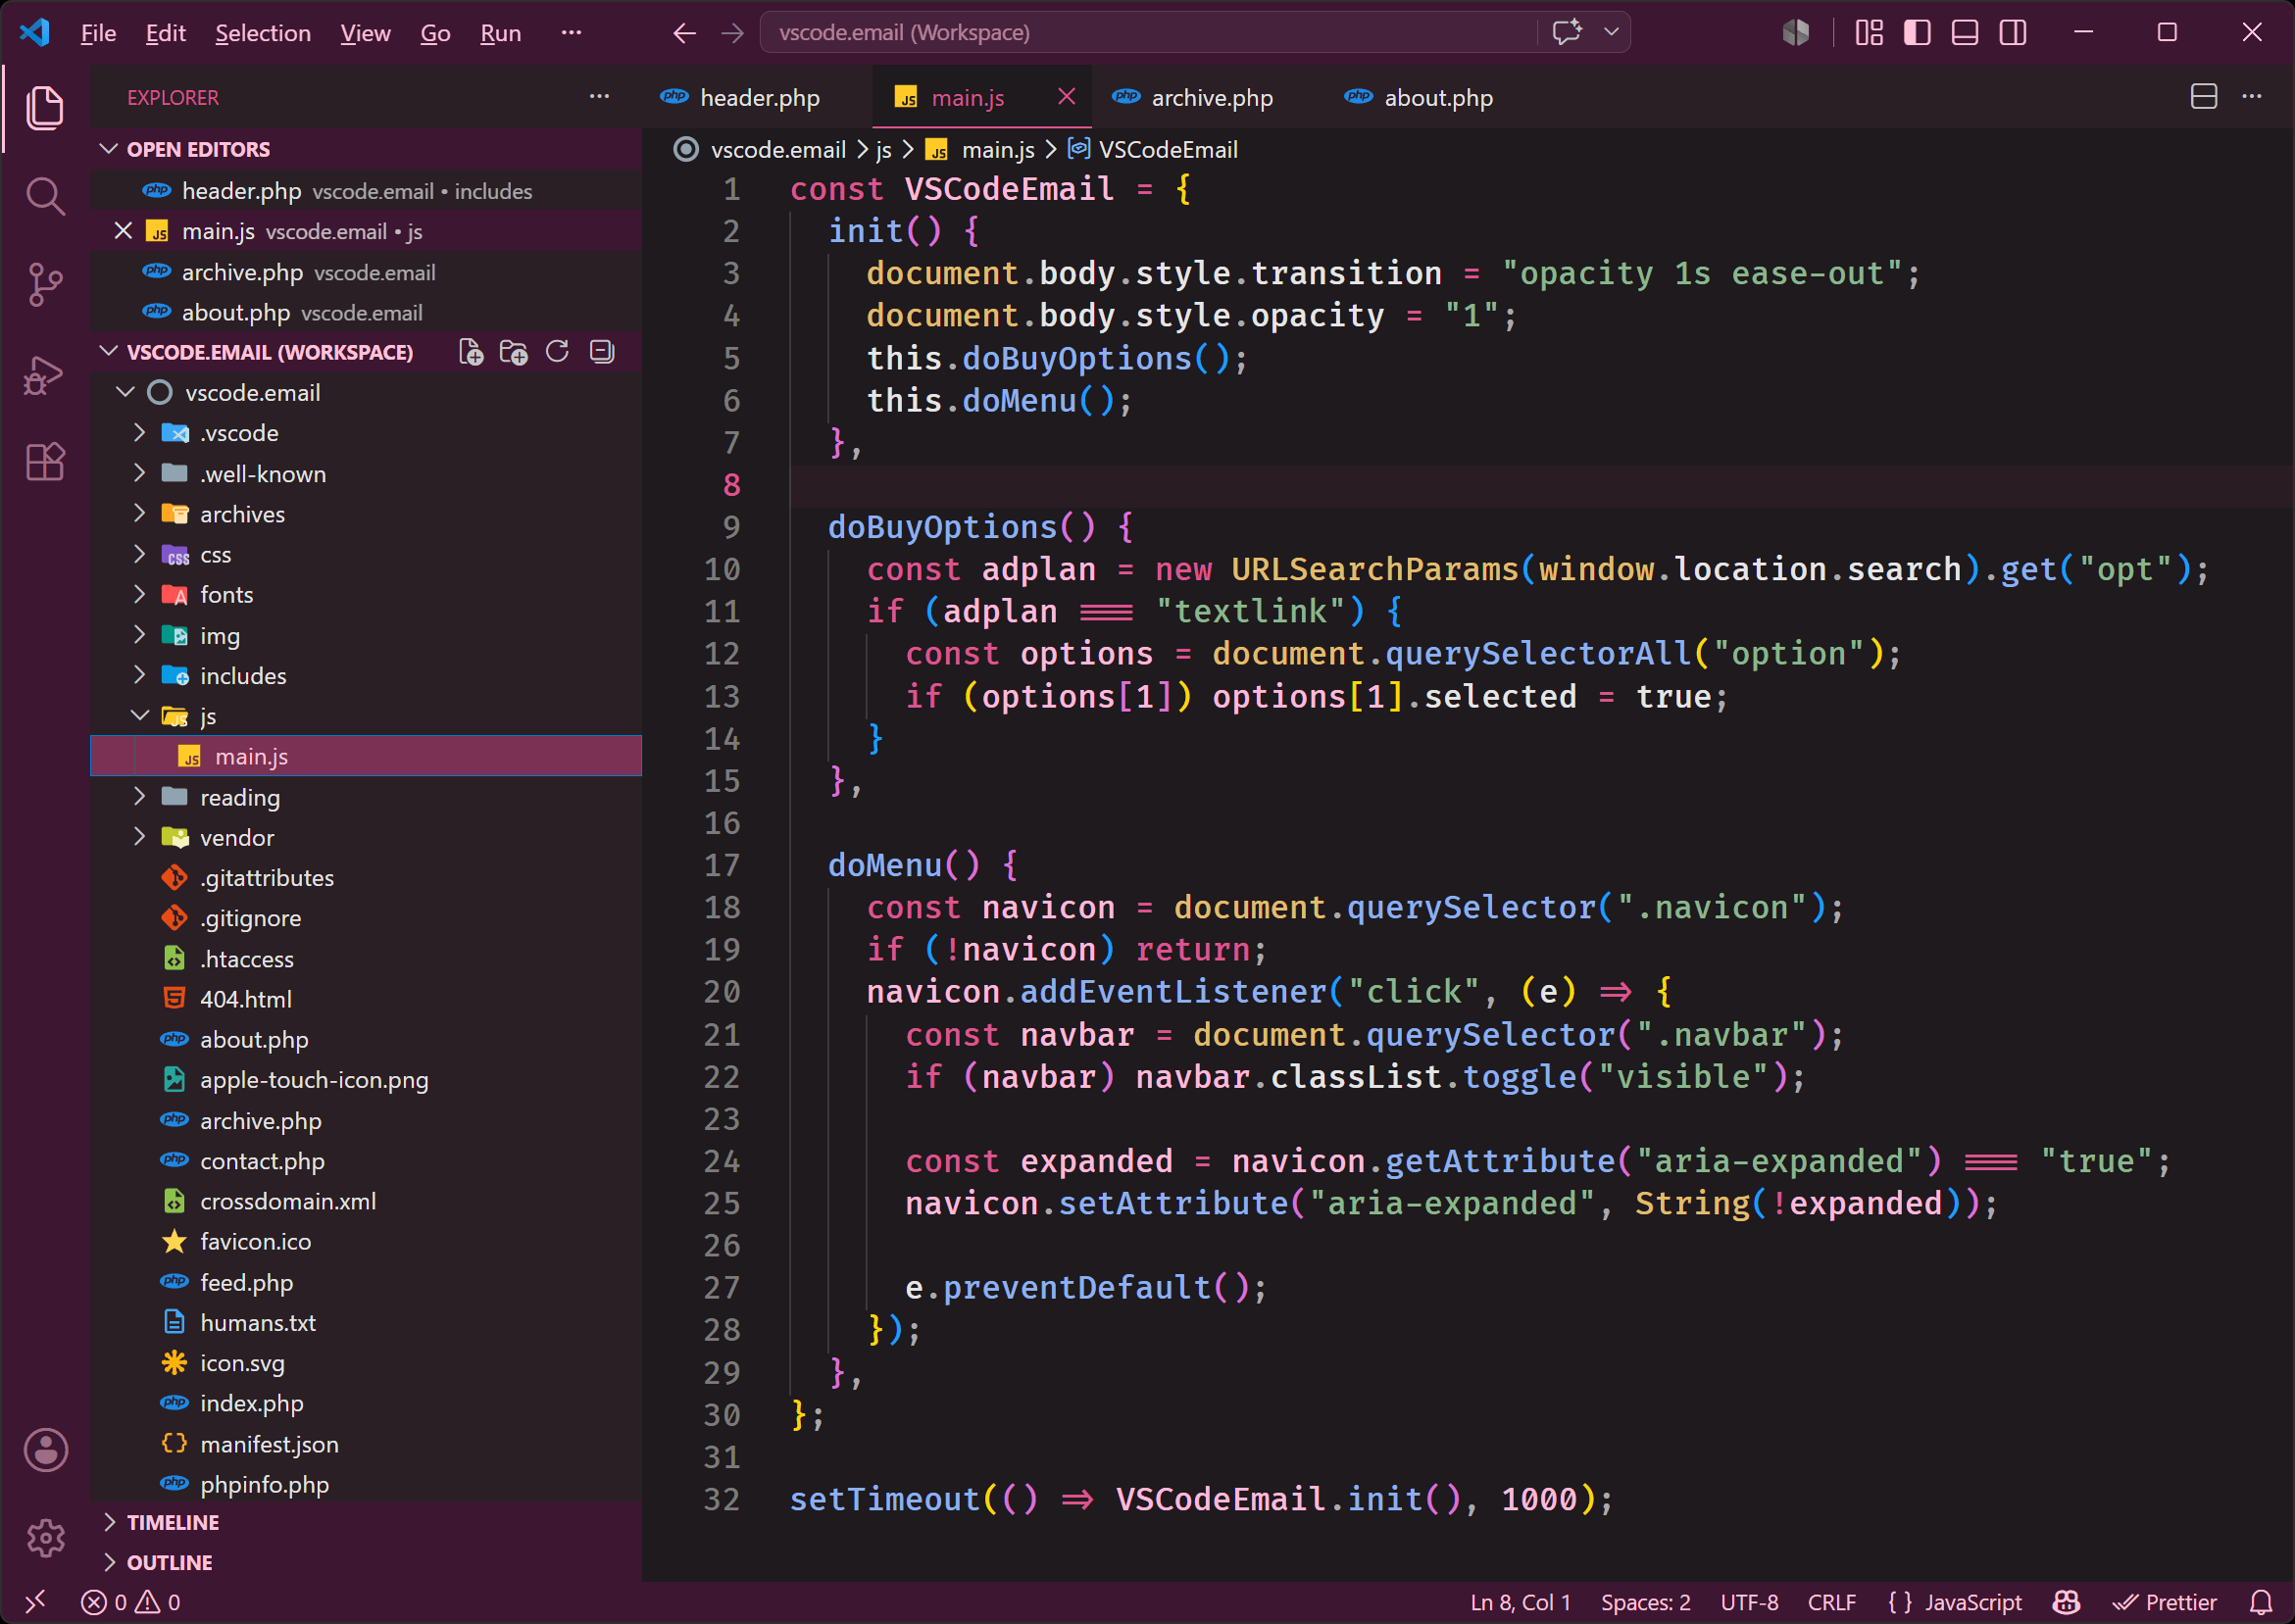Go forward with the navigation arrow
Image resolution: width=2295 pixels, height=1624 pixels.
(x=733, y=33)
